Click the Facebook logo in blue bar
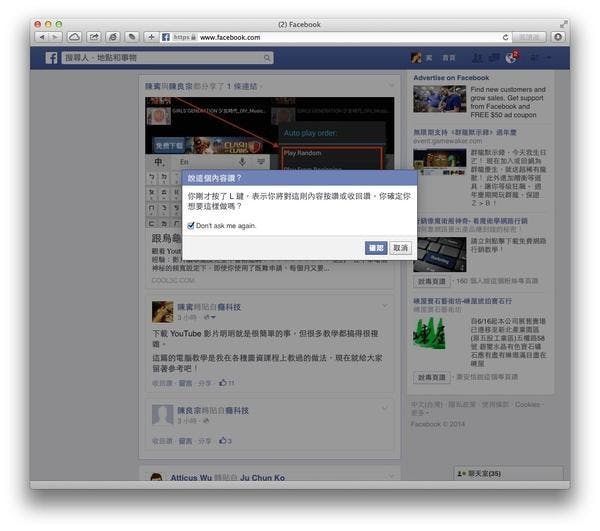Viewport: 600px width, 531px height. 51,58
